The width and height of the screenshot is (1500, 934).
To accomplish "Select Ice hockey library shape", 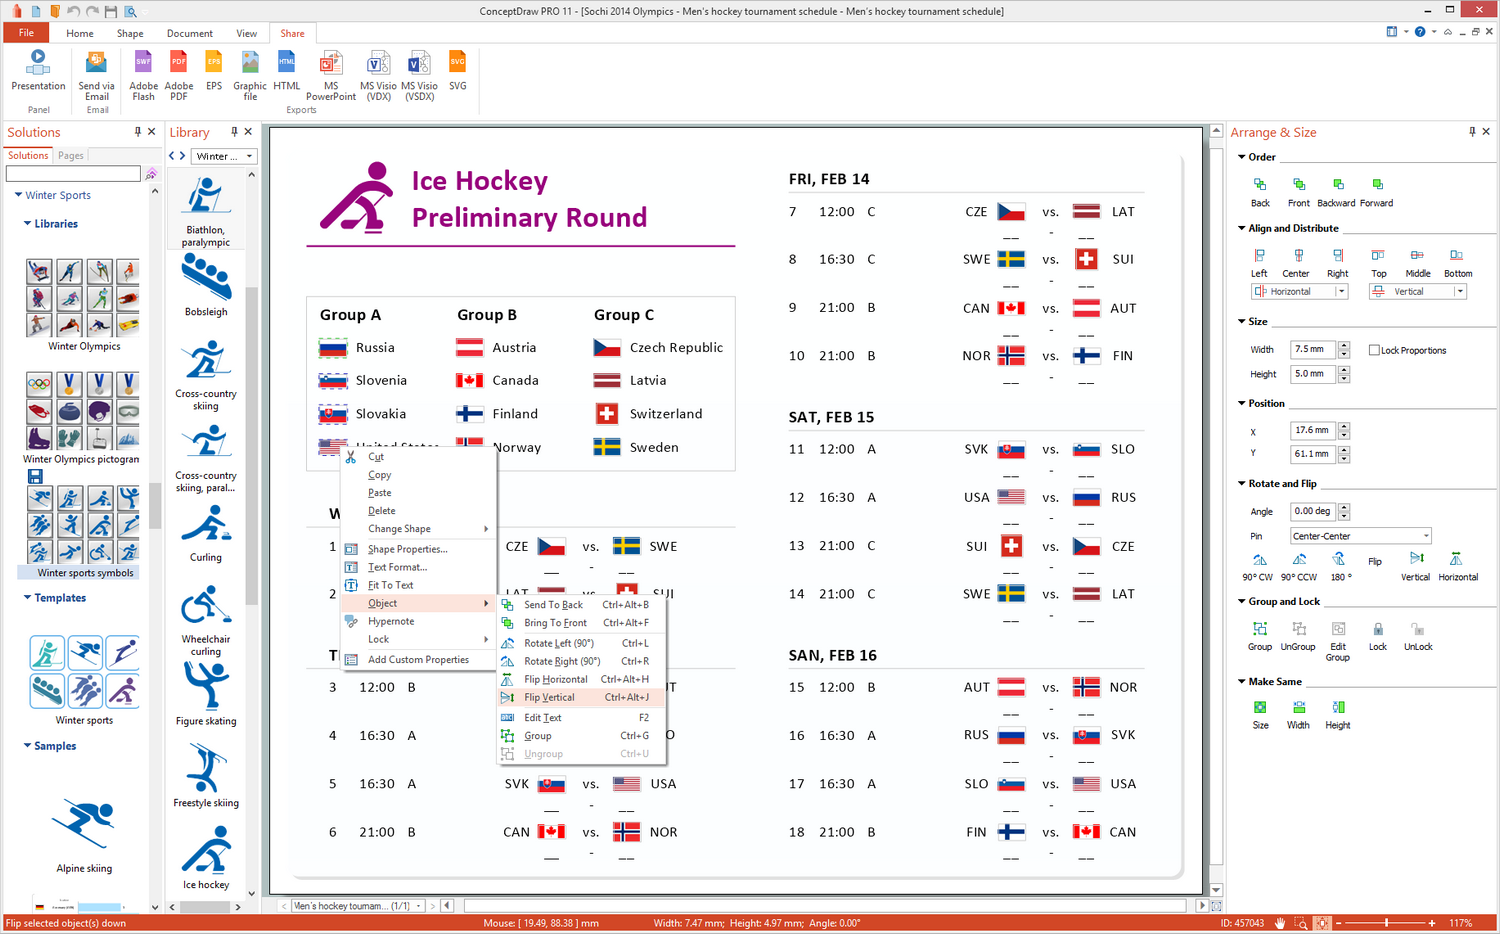I will 206,858.
